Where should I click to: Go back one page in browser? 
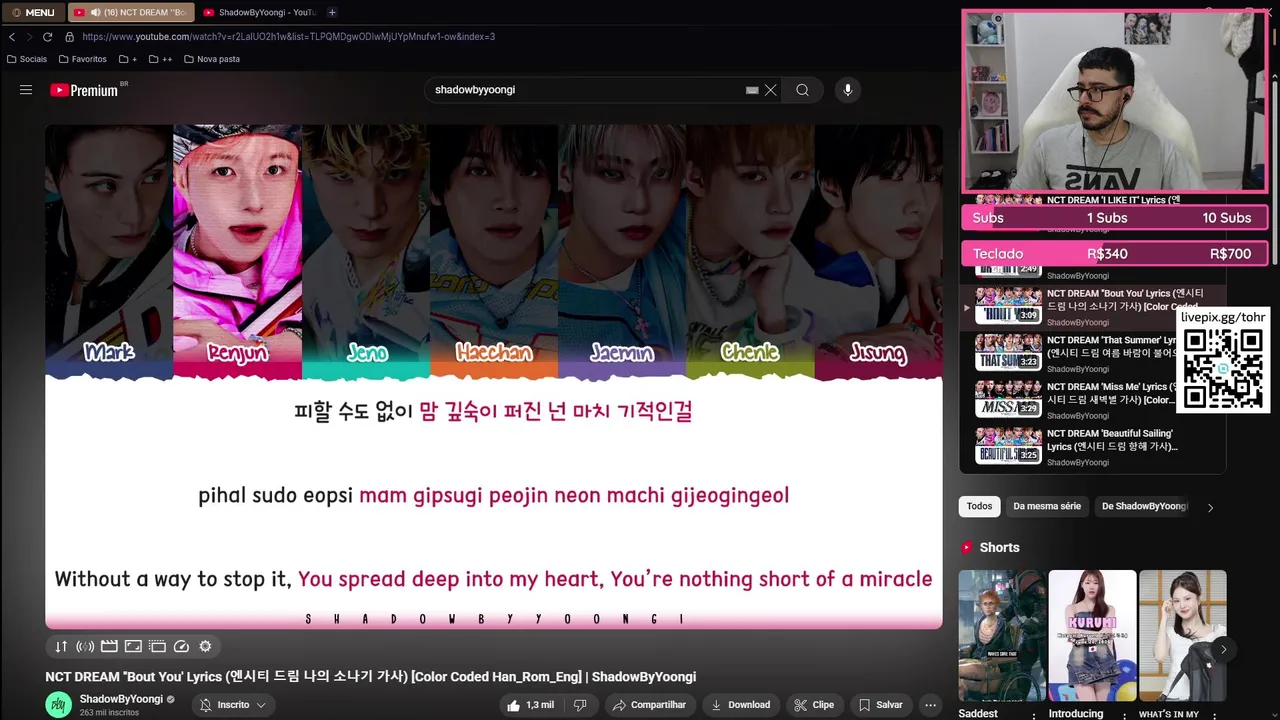(x=12, y=37)
